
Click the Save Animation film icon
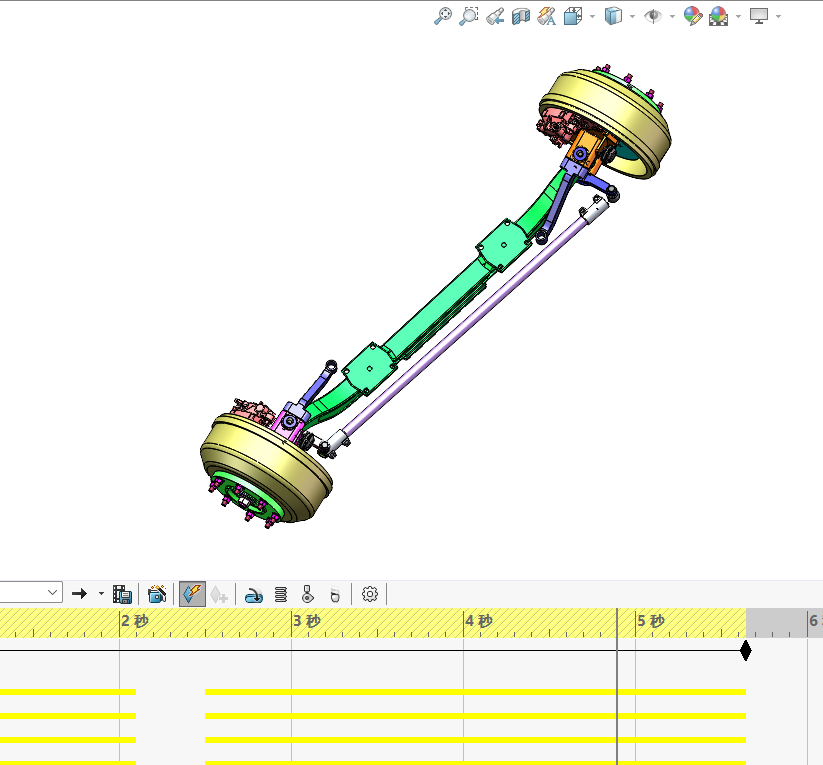[122, 594]
